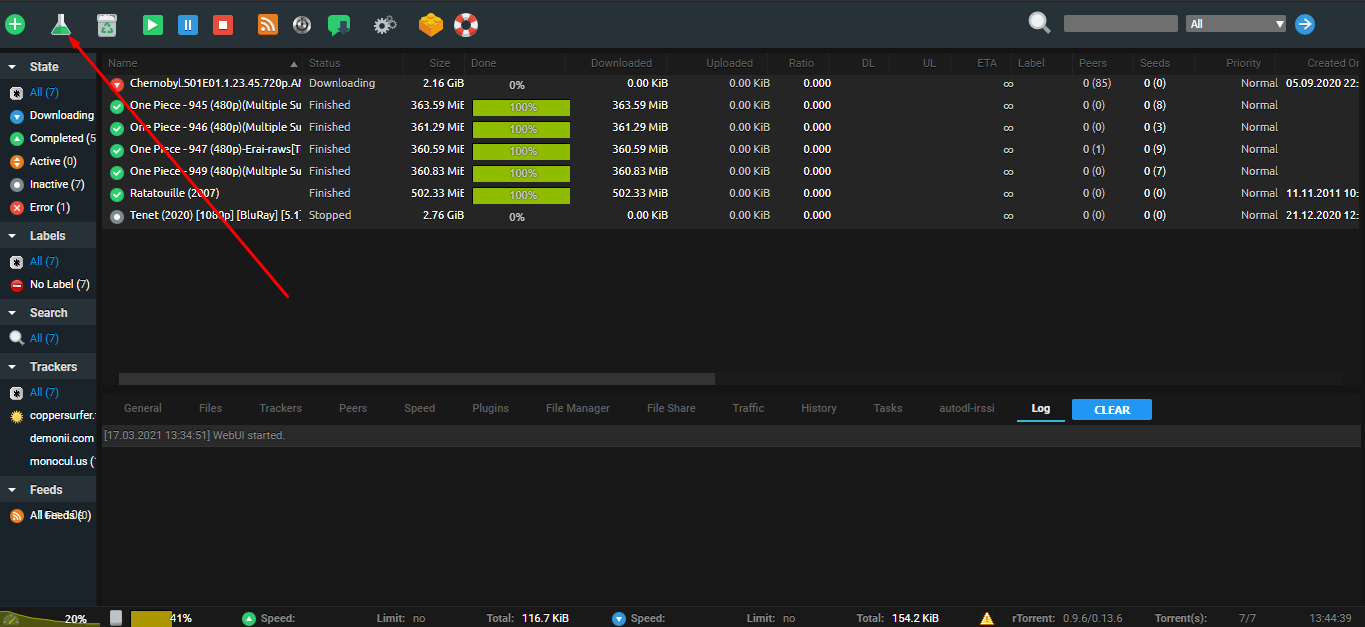Open the search category dropdown

tap(1235, 22)
